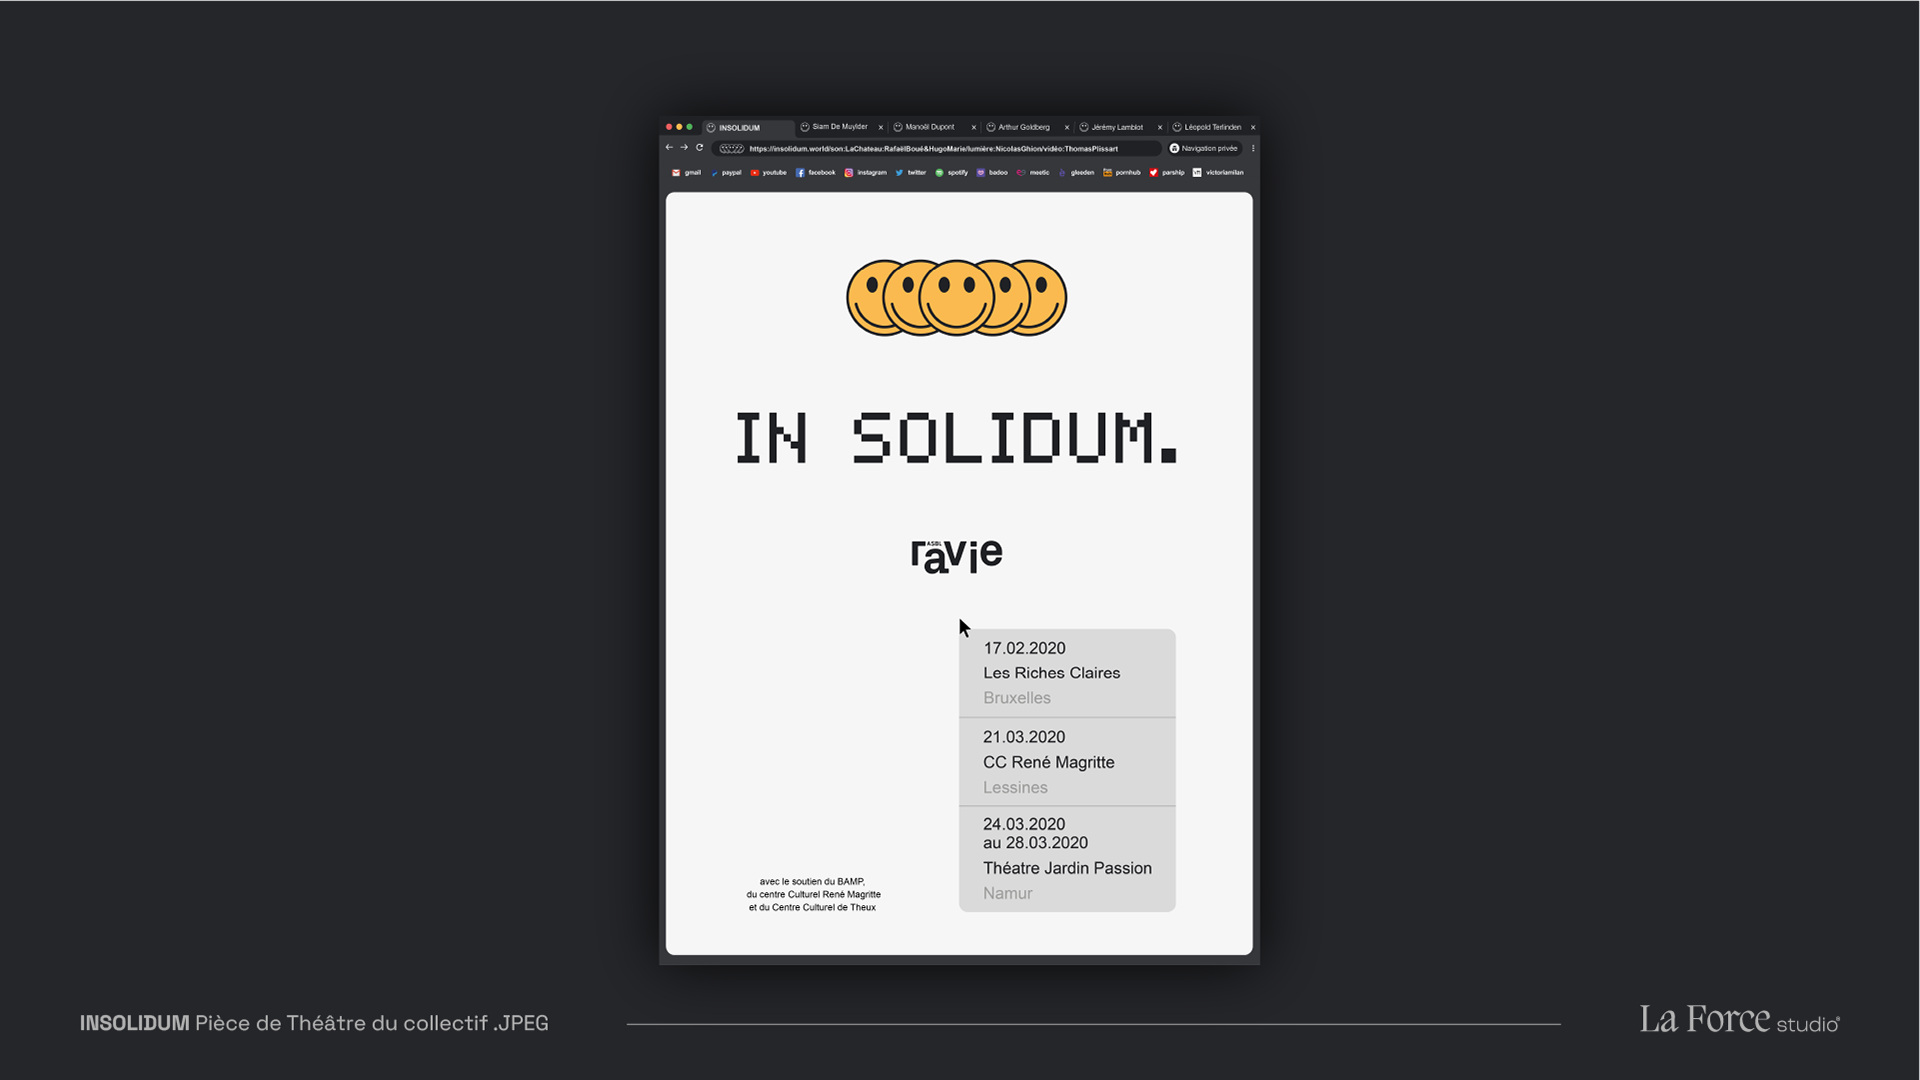Image resolution: width=1920 pixels, height=1080 pixels.
Task: Switch to the Arthur Goldberg tab
Action: tap(1023, 127)
